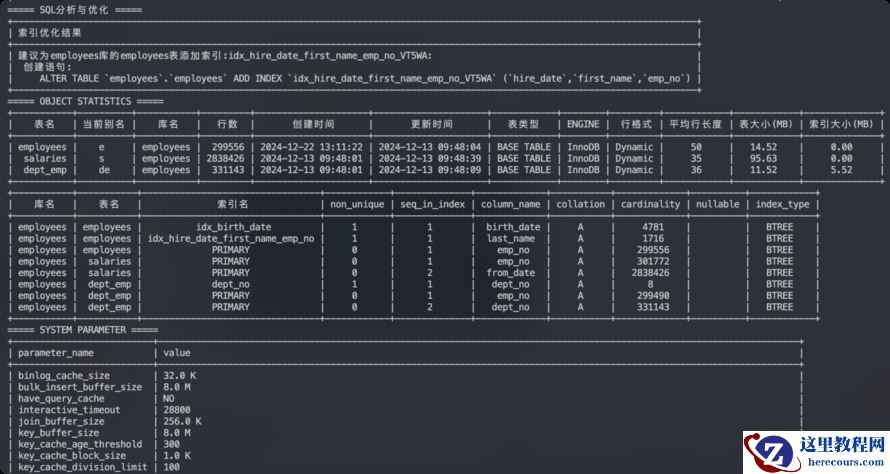Click the 'column_name' column header

pyautogui.click(x=510, y=204)
